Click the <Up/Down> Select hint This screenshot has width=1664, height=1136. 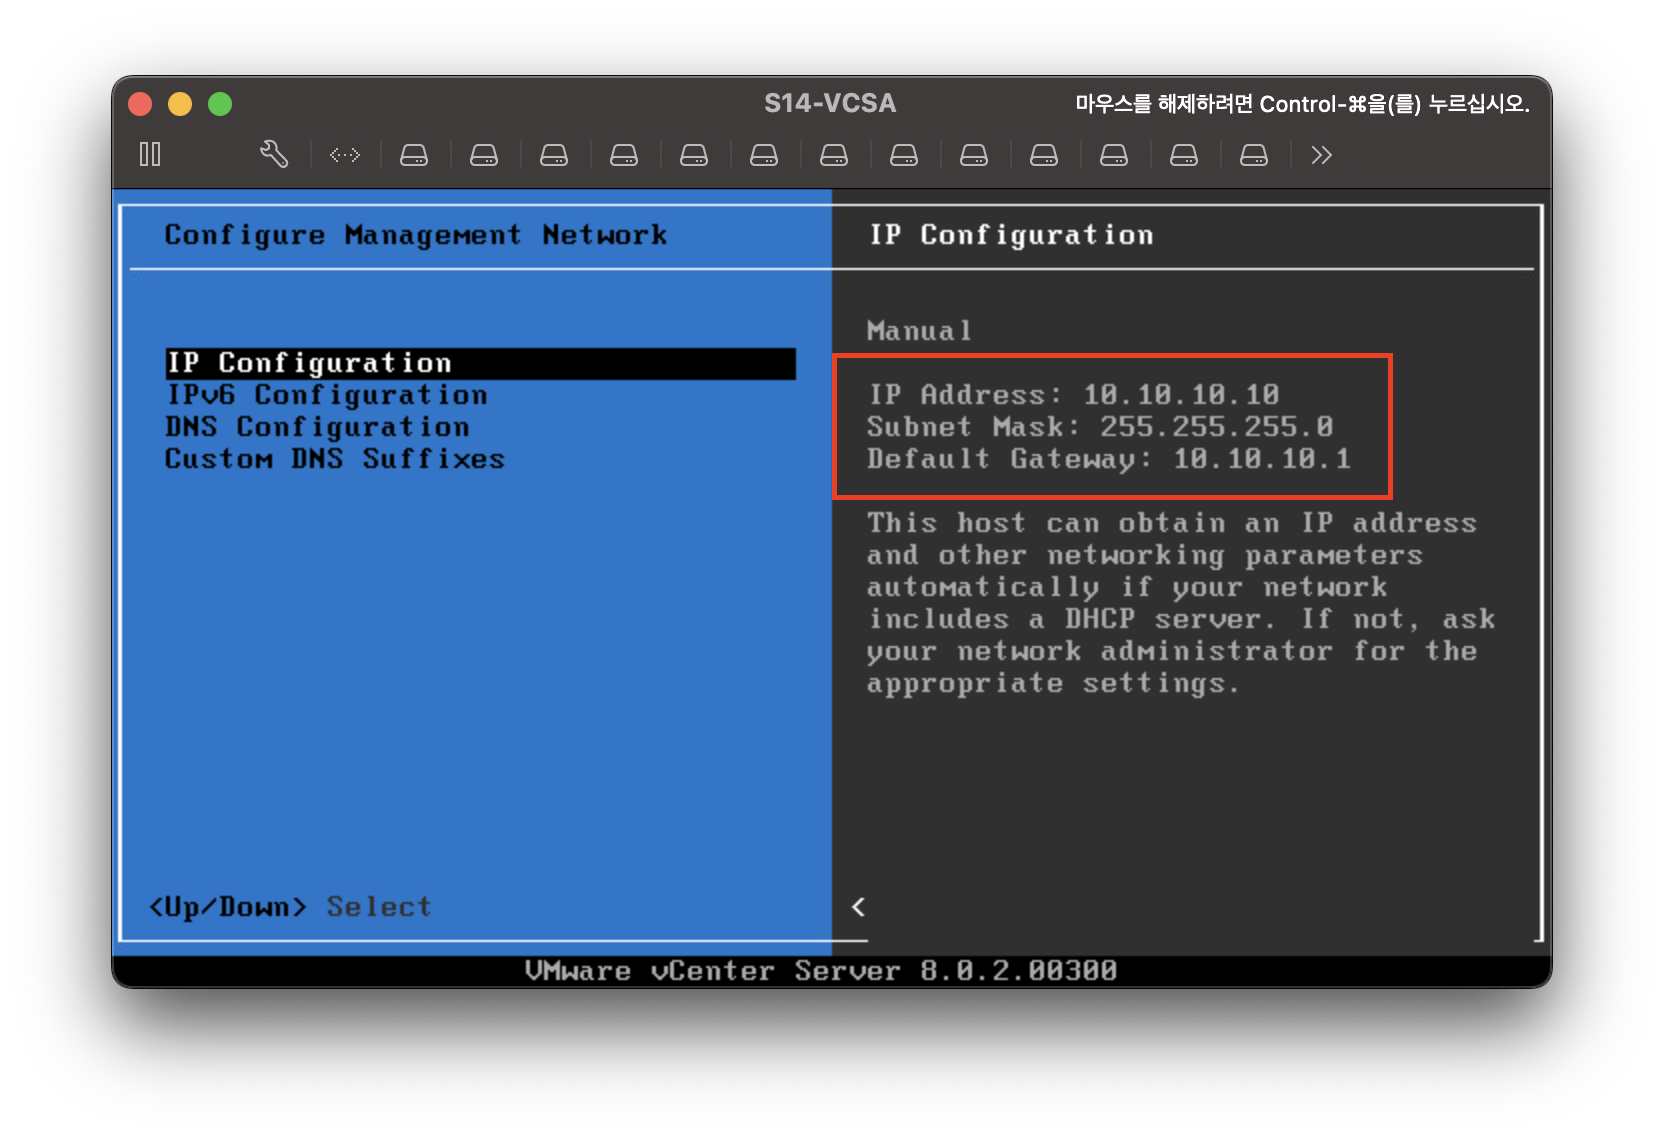pos(290,907)
